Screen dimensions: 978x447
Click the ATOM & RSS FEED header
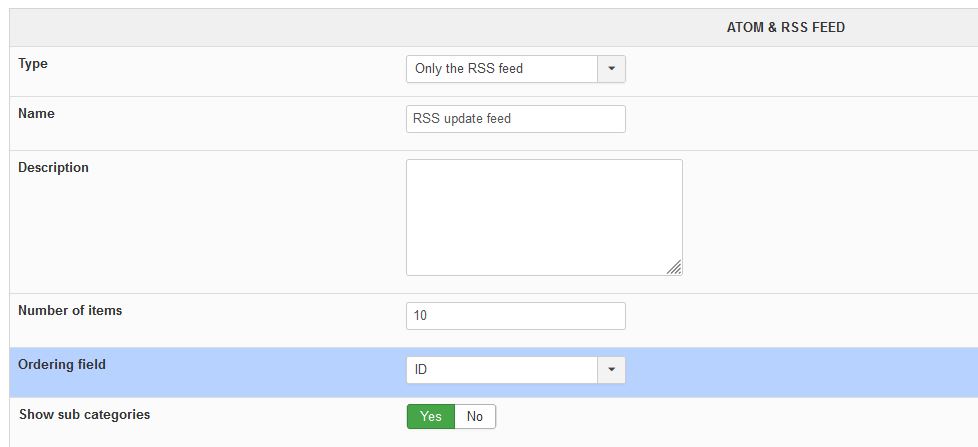pos(785,28)
